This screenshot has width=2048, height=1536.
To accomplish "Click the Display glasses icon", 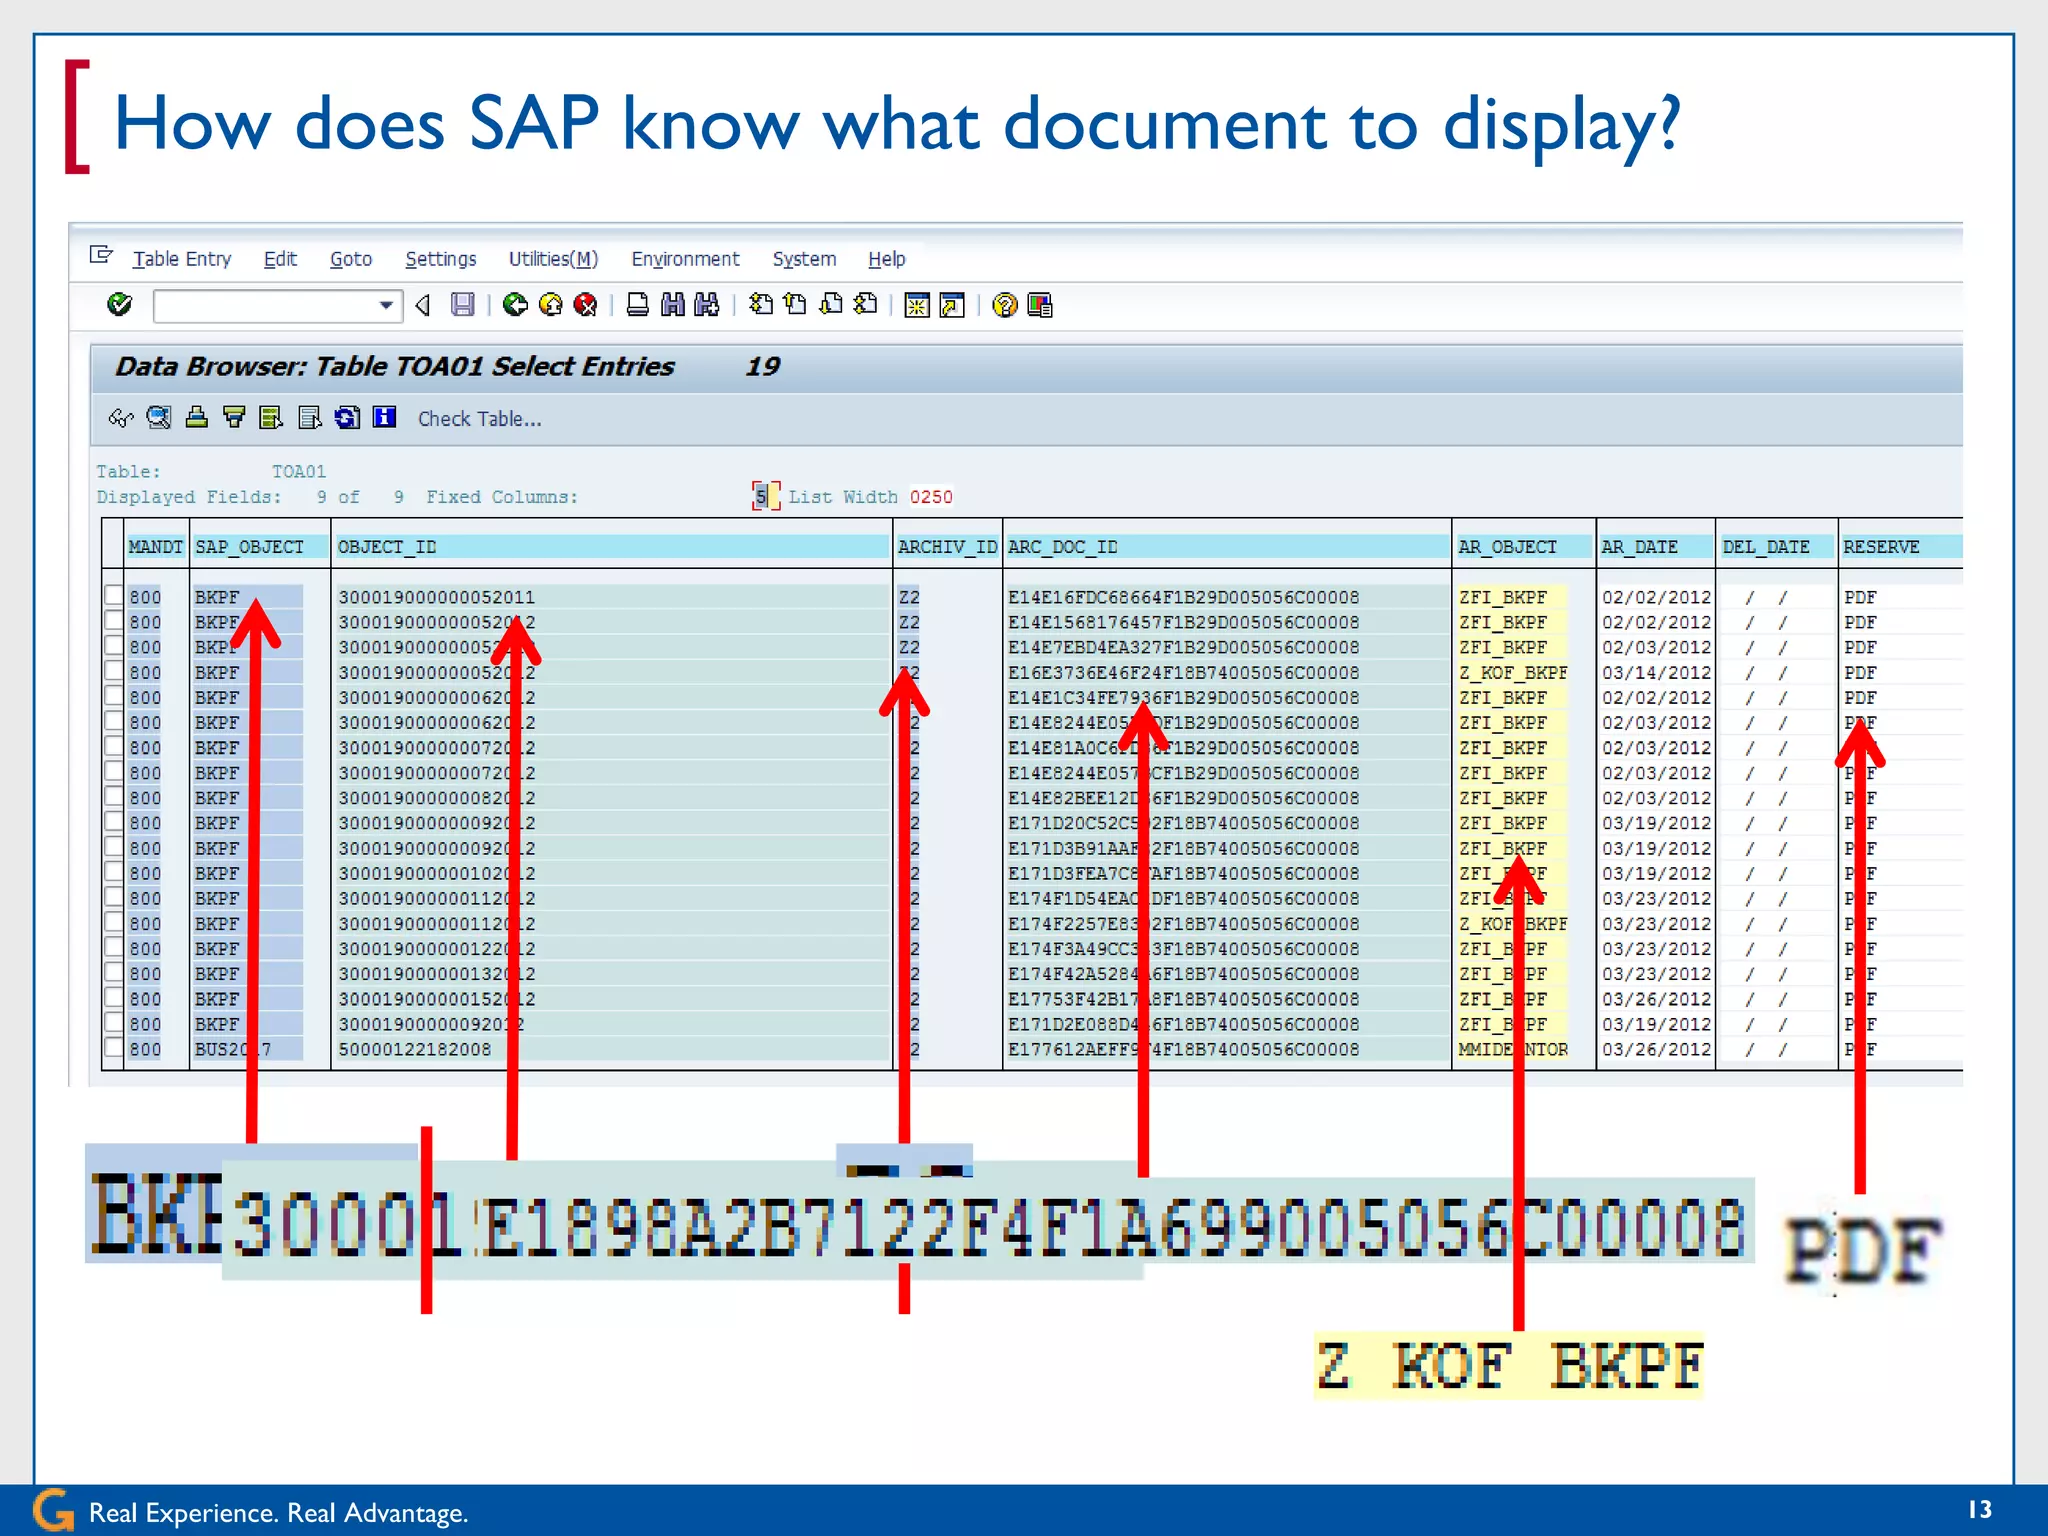I will [121, 418].
